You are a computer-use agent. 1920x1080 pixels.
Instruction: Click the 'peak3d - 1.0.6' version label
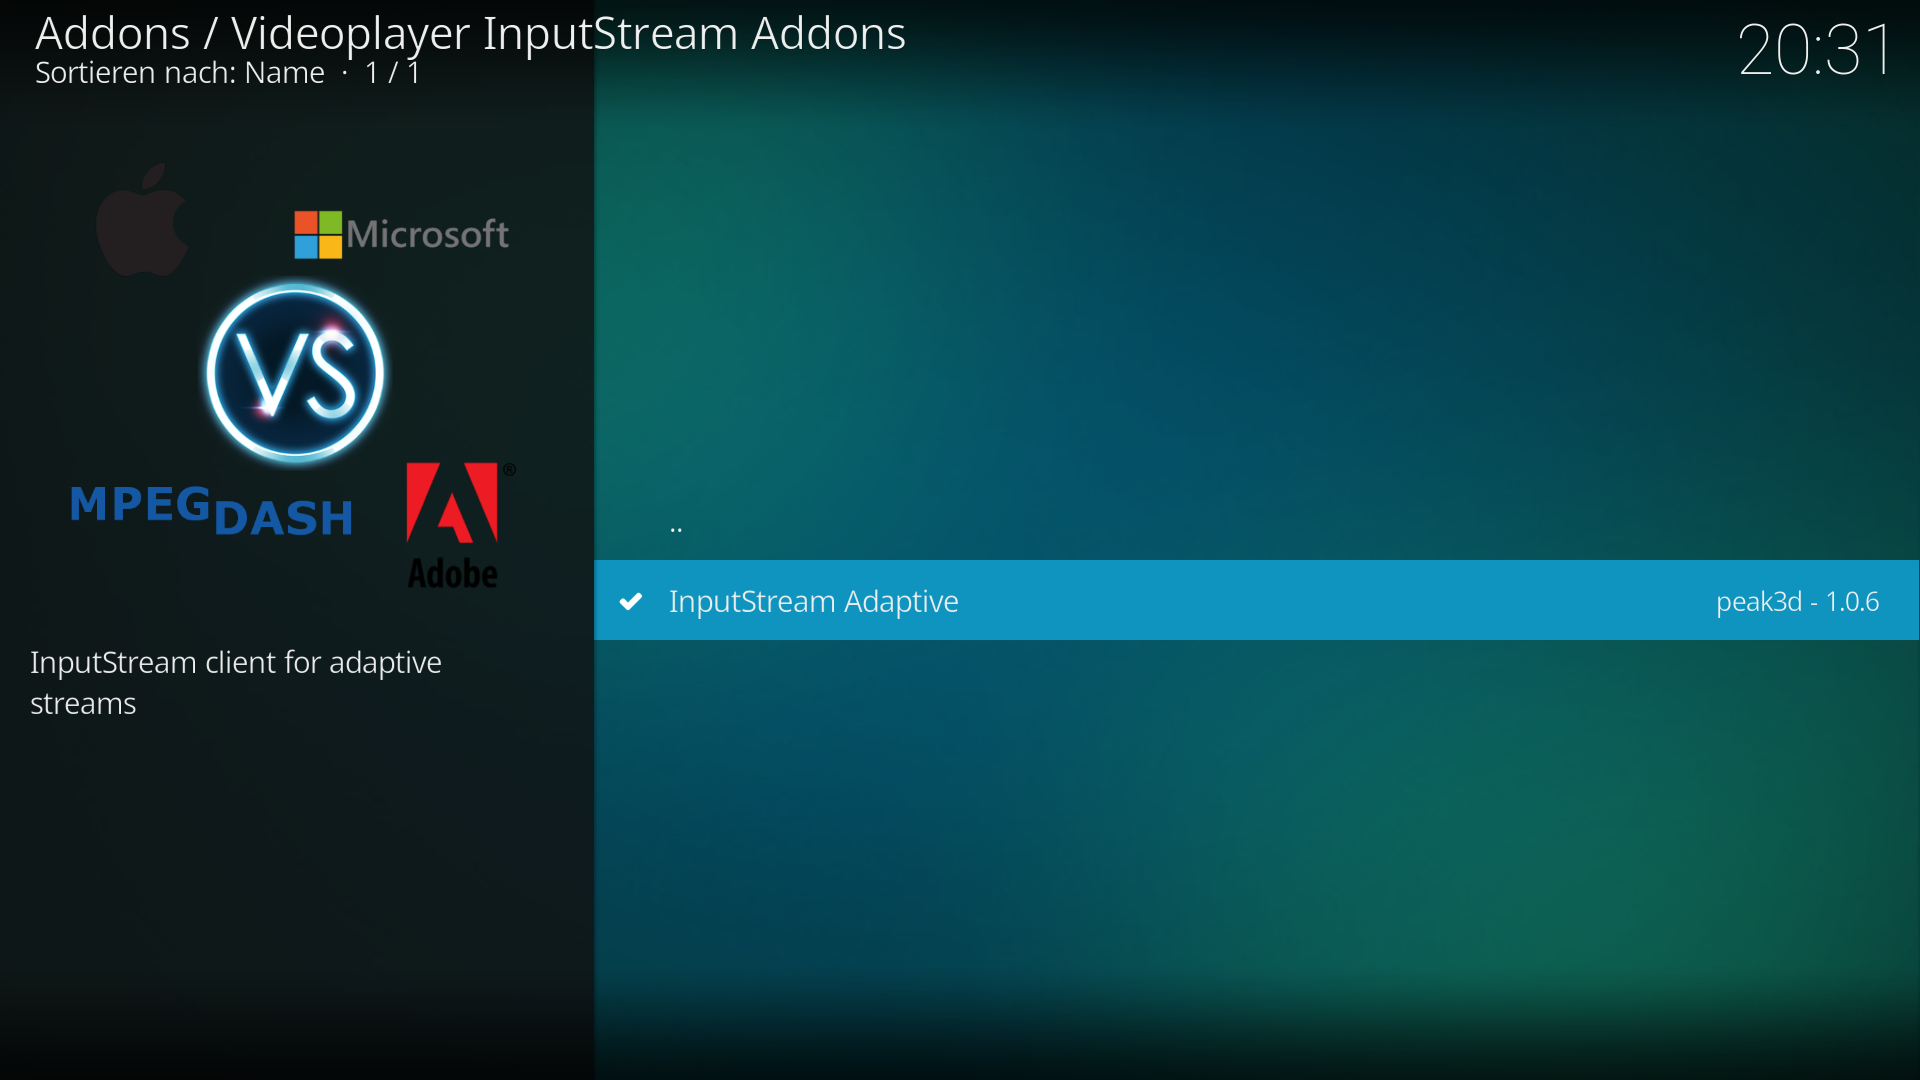1797,601
